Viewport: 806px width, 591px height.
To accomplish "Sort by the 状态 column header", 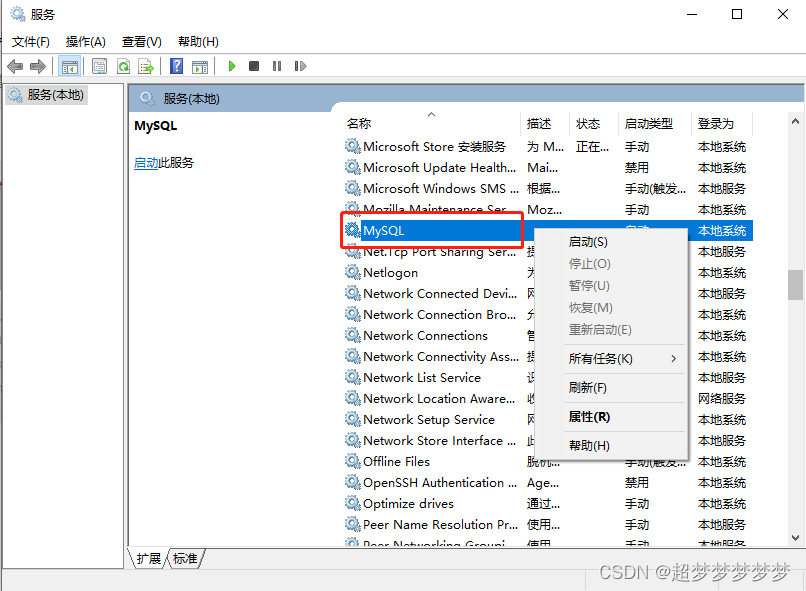I will point(594,123).
